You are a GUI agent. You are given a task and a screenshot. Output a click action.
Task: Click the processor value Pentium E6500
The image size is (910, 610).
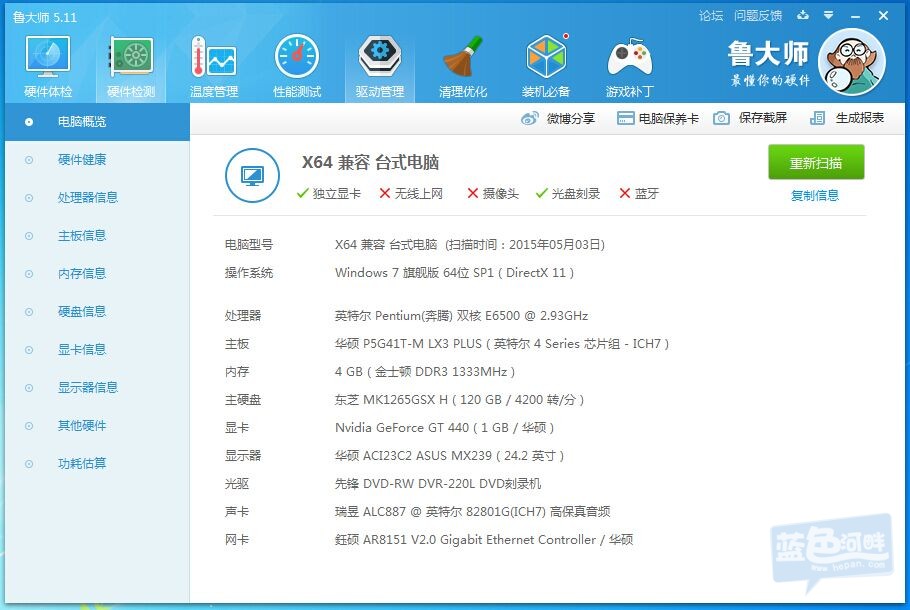tap(461, 316)
